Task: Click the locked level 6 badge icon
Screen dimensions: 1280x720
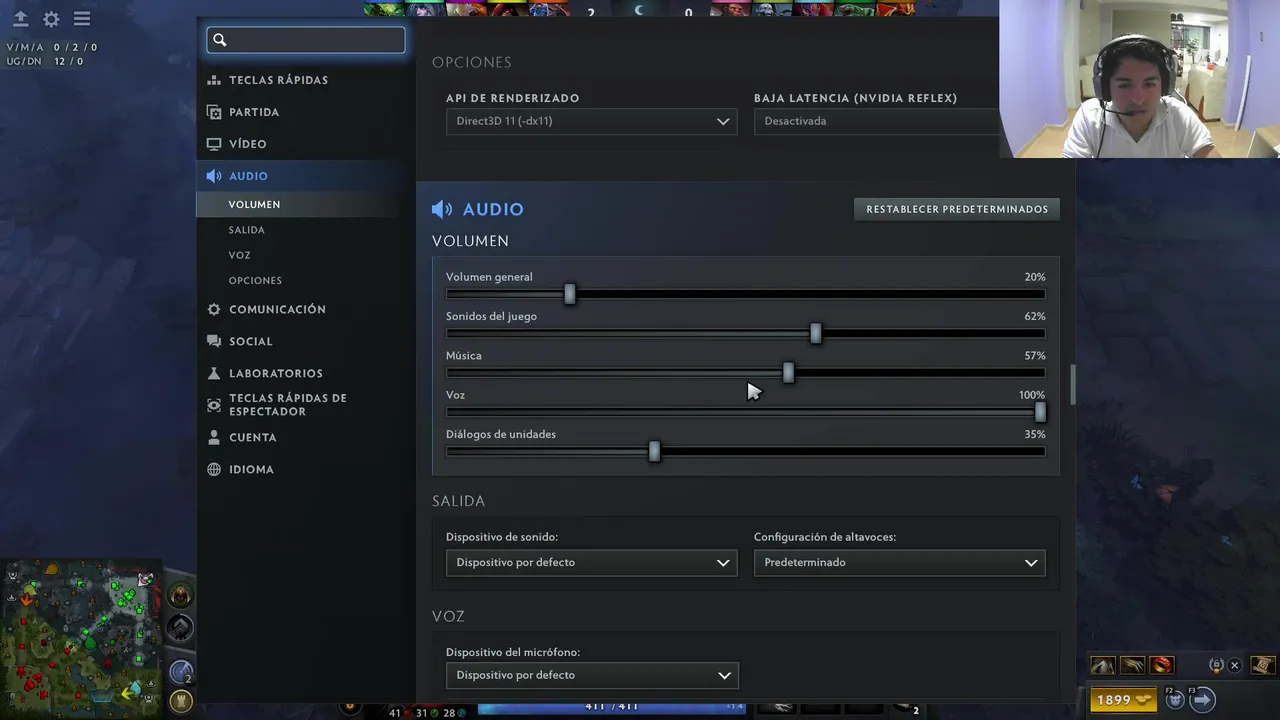Action: point(1216,665)
